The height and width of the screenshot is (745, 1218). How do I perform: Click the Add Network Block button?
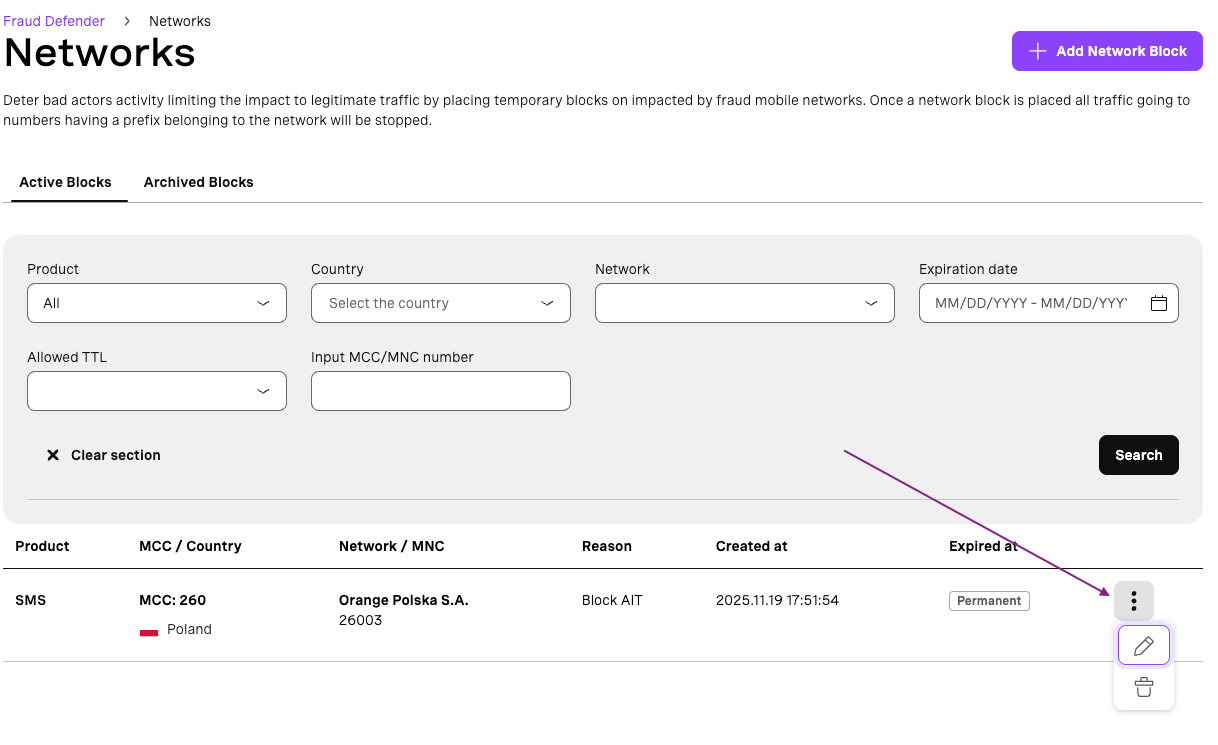(x=1107, y=51)
